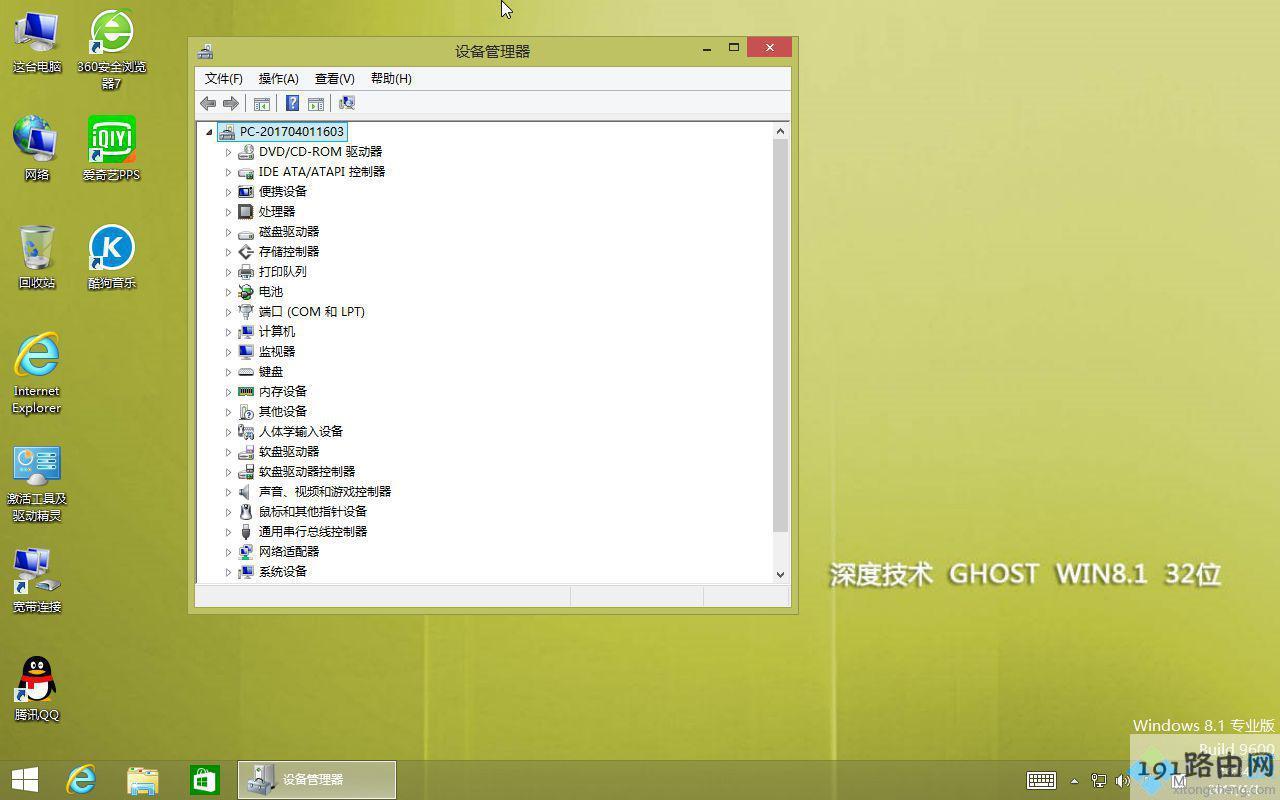Click the Windows Start button on taskbar

25,780
